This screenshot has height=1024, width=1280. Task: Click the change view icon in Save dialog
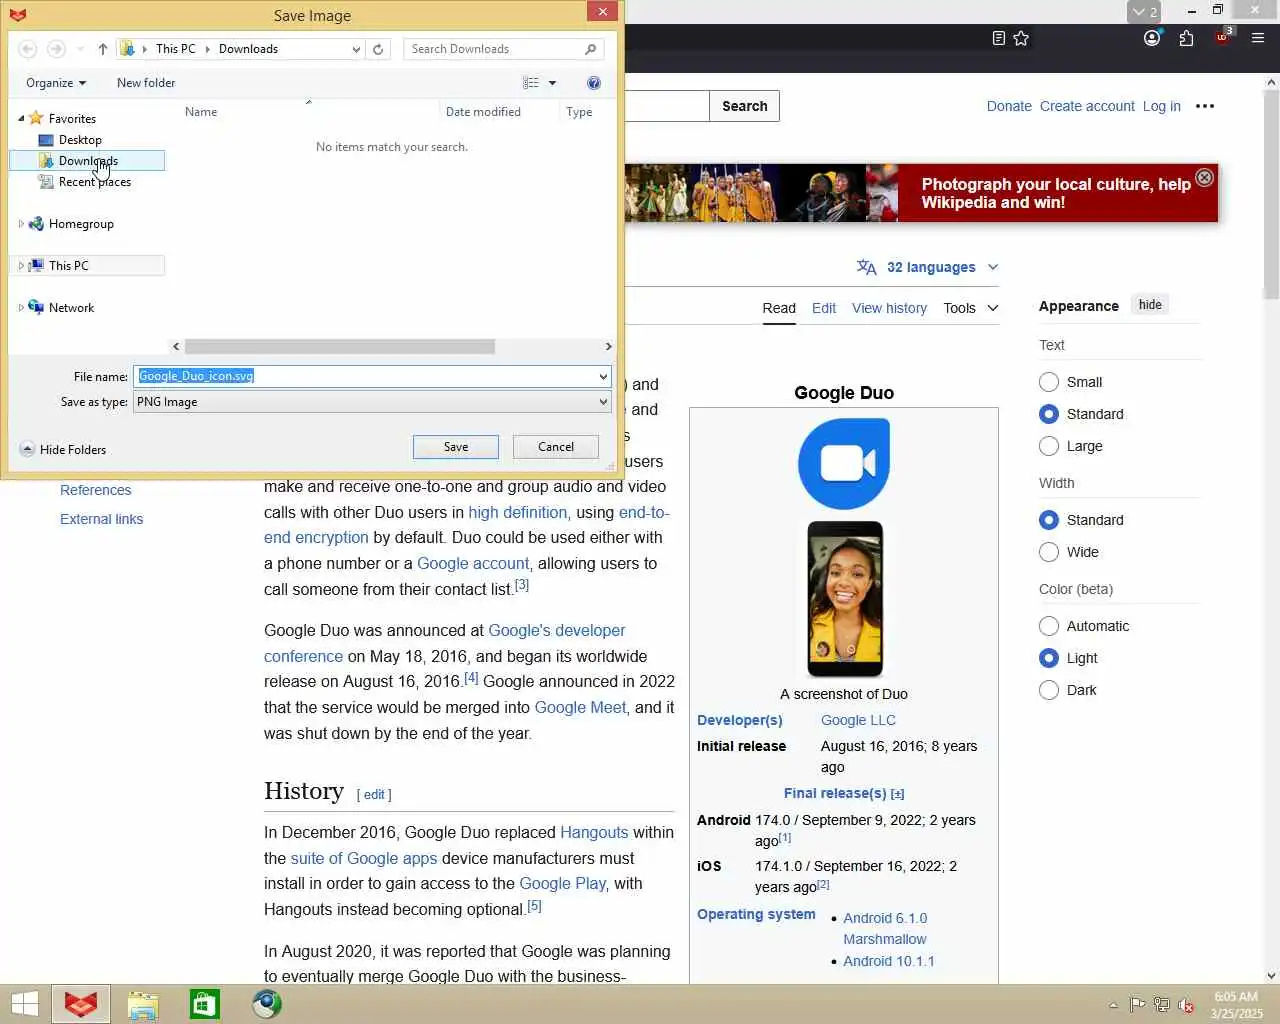[x=531, y=83]
